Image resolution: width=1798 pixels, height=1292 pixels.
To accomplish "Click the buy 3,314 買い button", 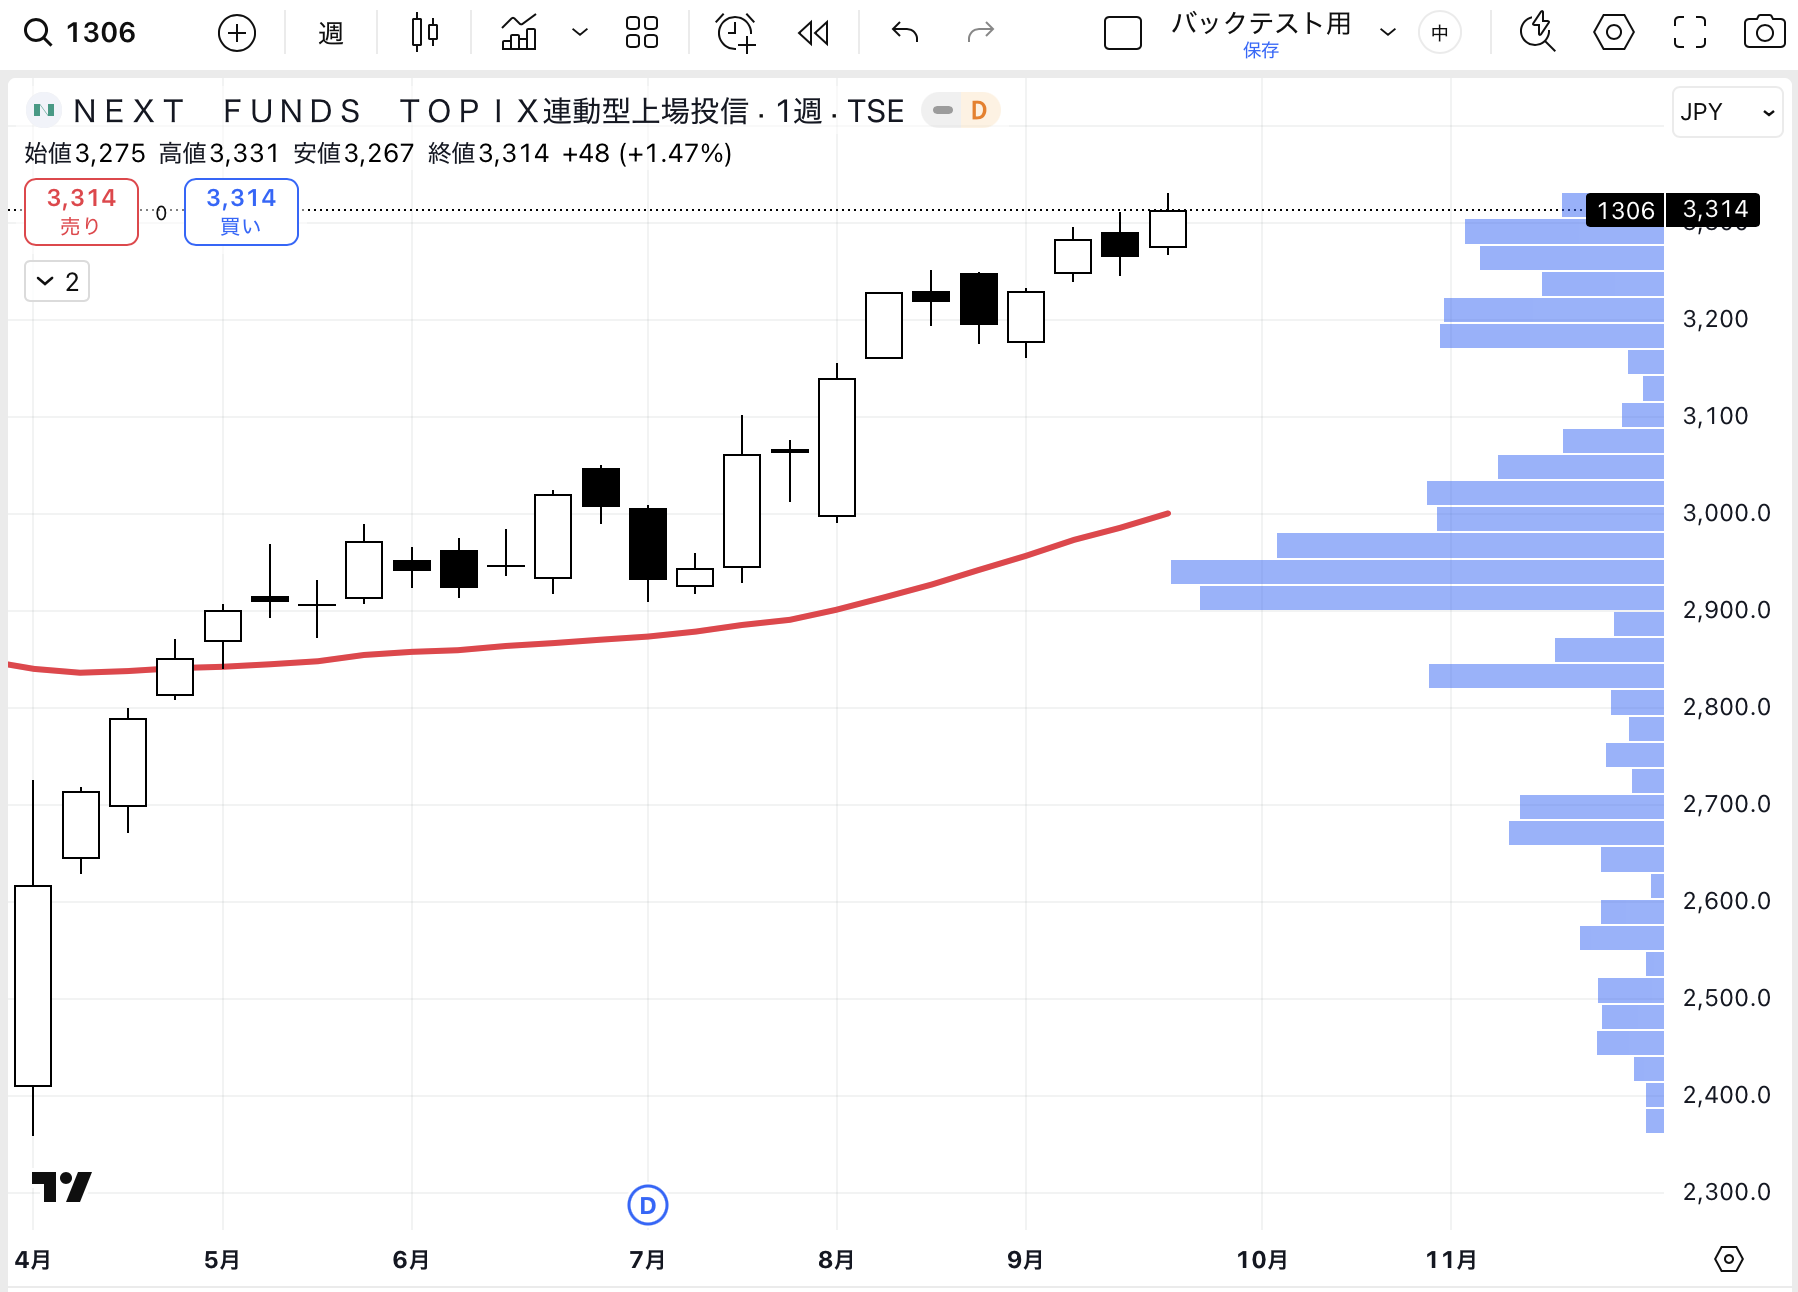I will coord(241,212).
